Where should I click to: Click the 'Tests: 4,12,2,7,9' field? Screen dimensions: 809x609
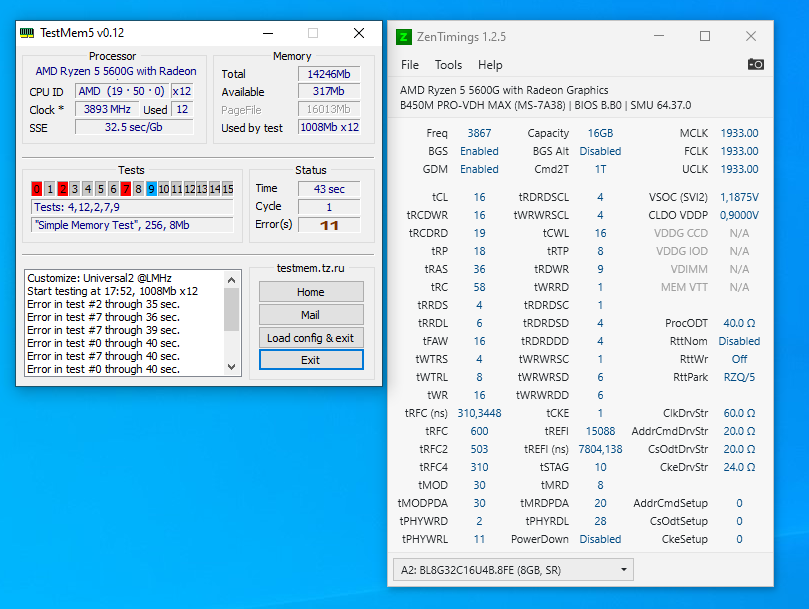coord(132,207)
